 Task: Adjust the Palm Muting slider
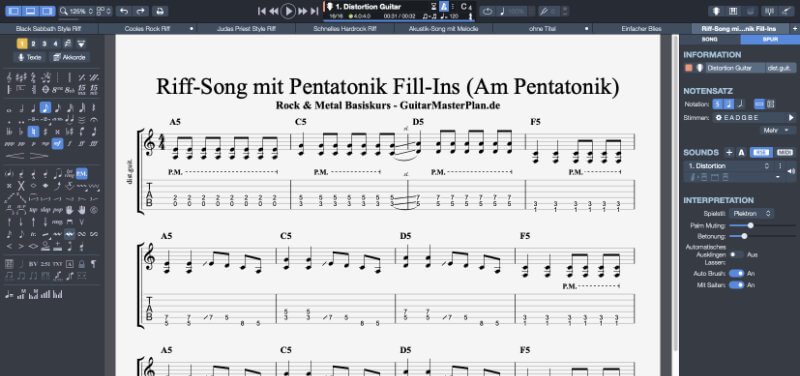tap(762, 225)
